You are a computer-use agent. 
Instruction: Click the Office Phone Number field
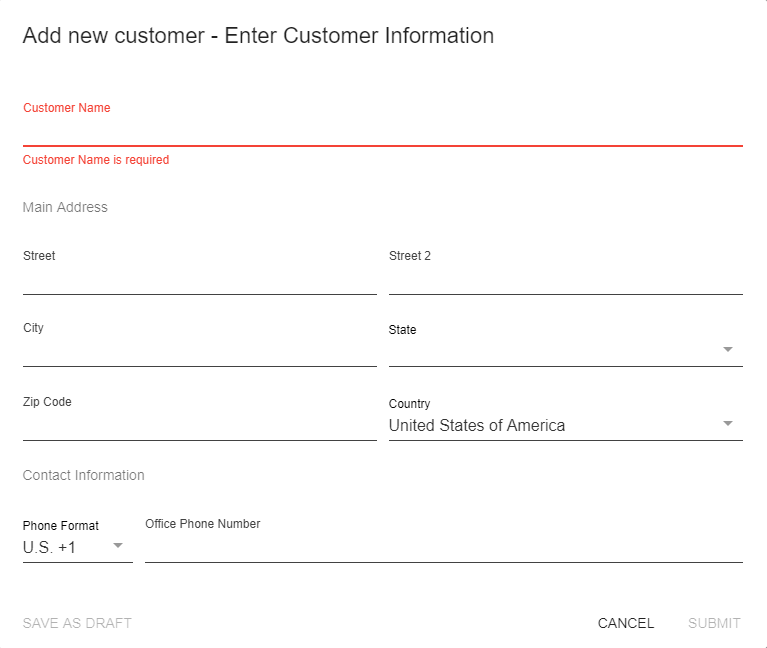[443, 548]
